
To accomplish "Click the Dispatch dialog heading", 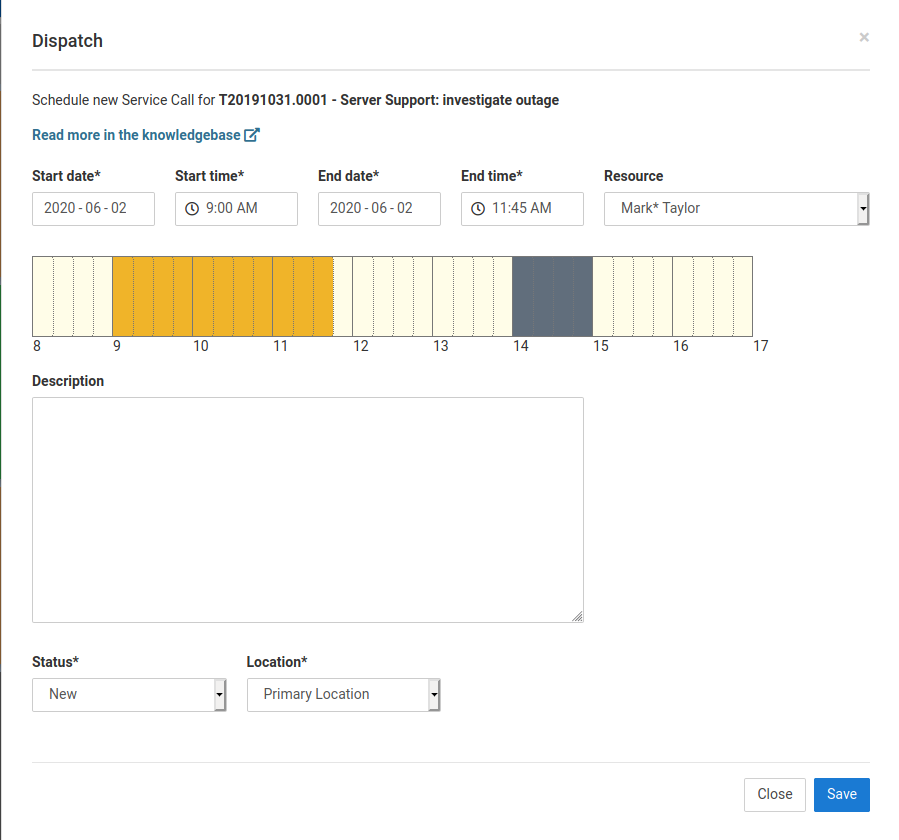I will click(x=68, y=41).
